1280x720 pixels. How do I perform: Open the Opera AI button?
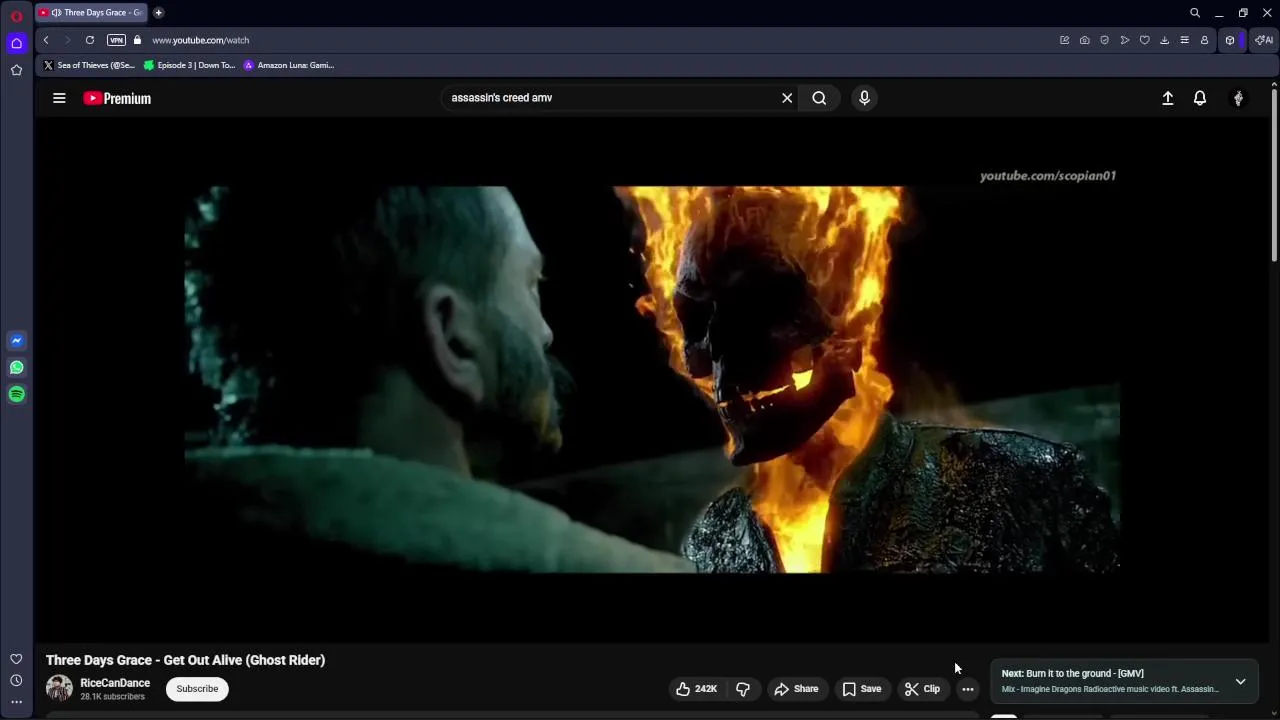pyautogui.click(x=1265, y=40)
